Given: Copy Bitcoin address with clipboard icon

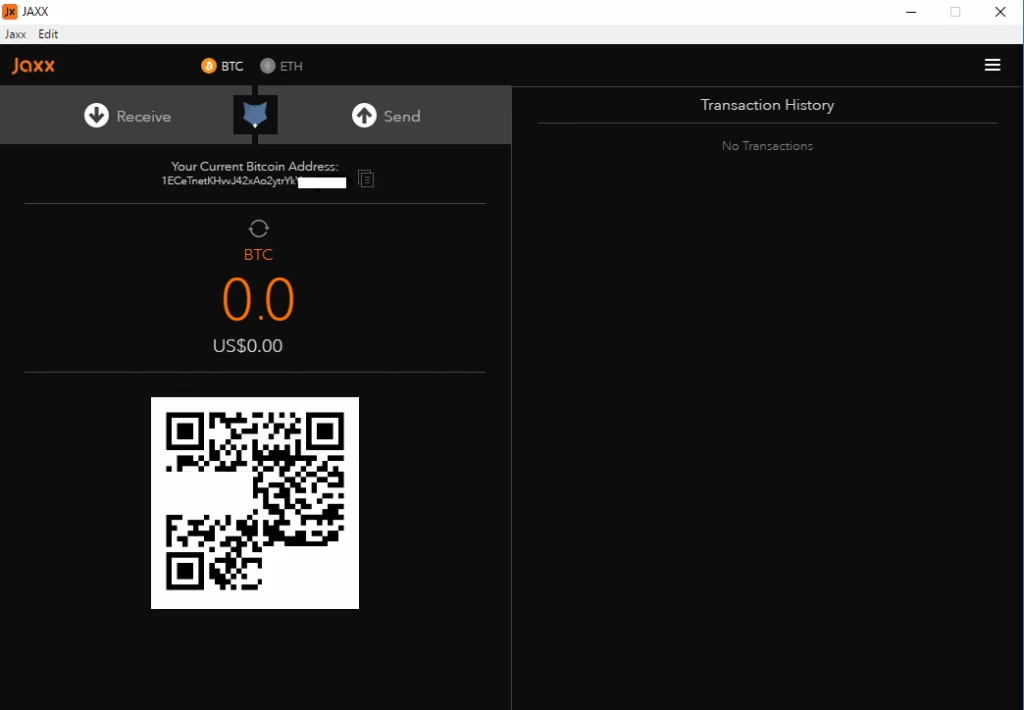Looking at the screenshot, I should coord(366,178).
